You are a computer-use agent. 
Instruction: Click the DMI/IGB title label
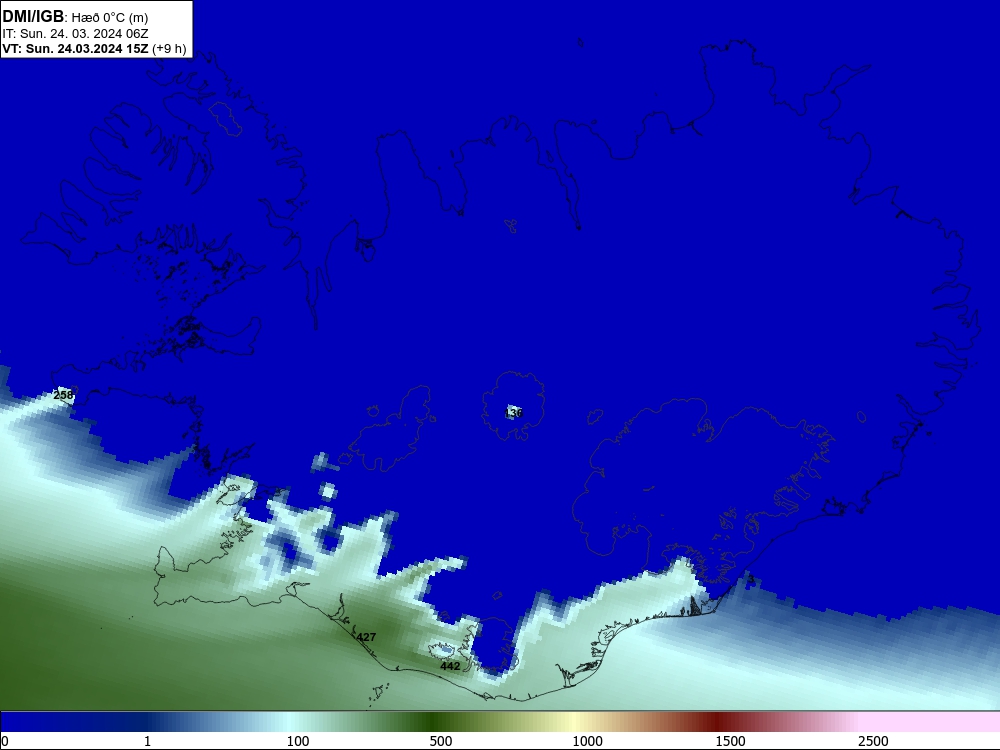tap(33, 16)
